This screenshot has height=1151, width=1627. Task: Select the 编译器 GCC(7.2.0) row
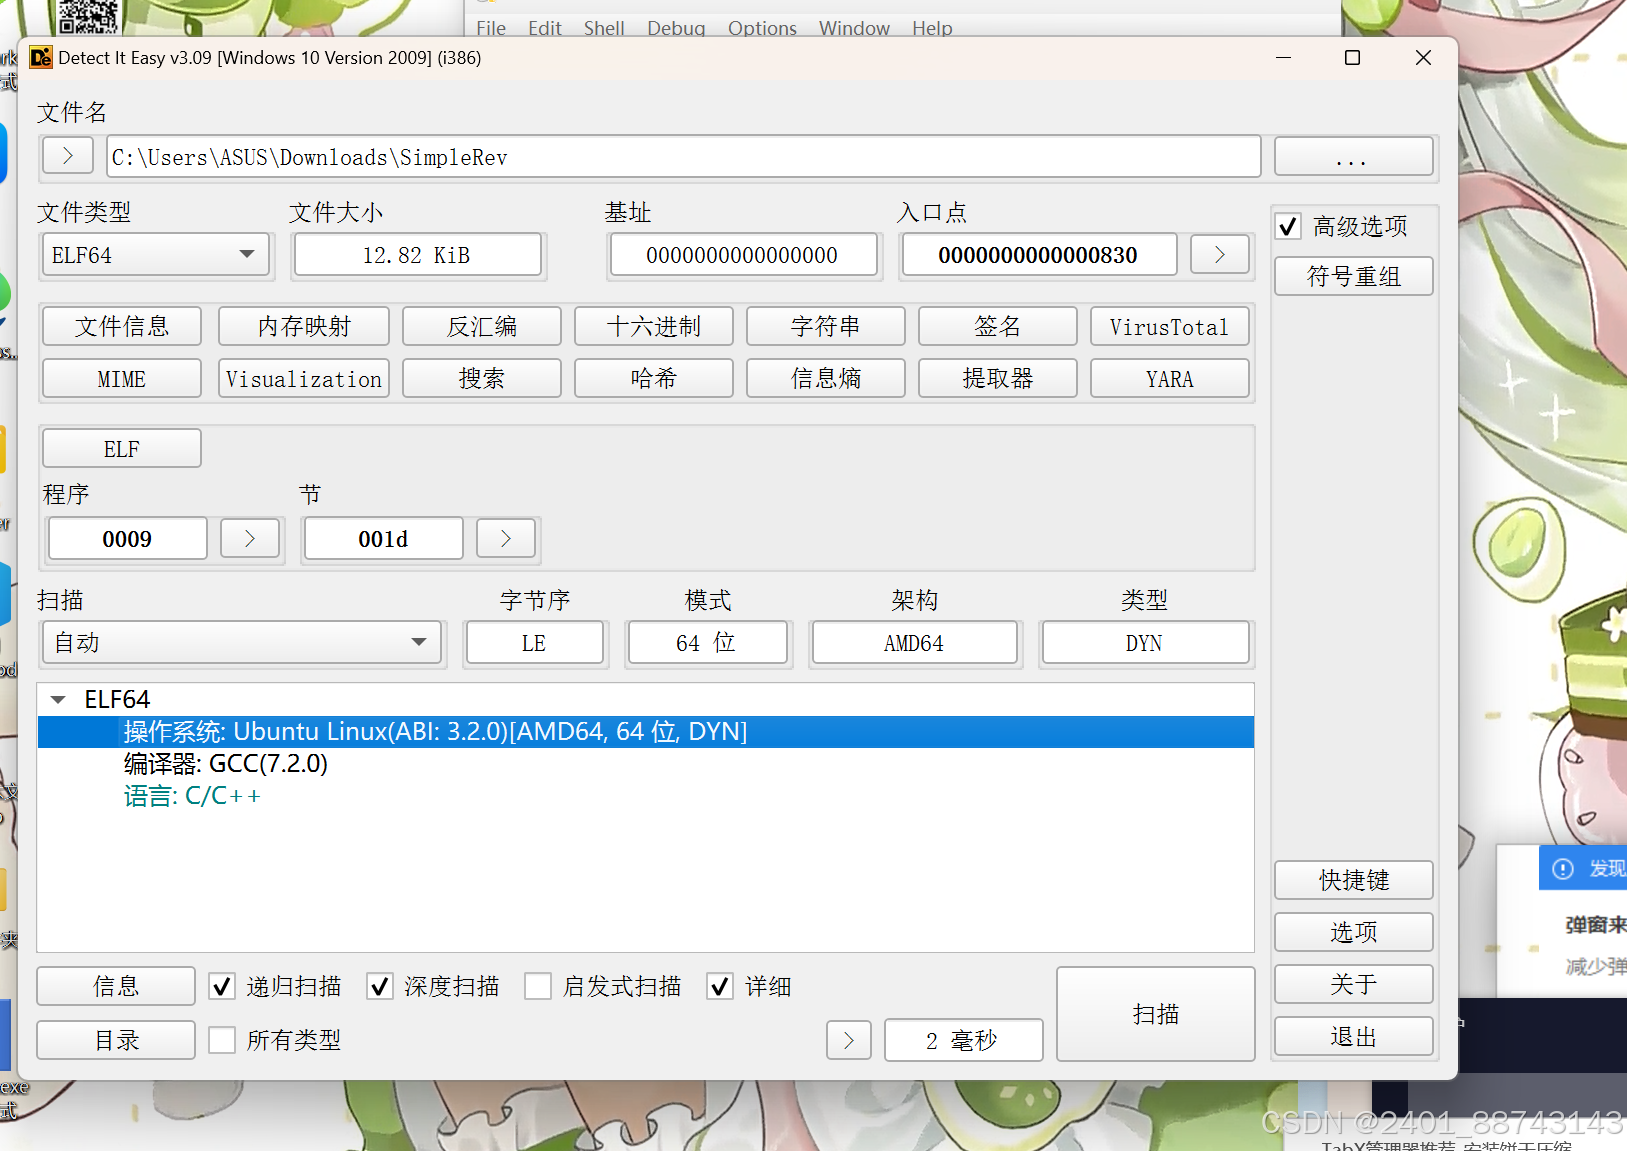[x=646, y=764]
